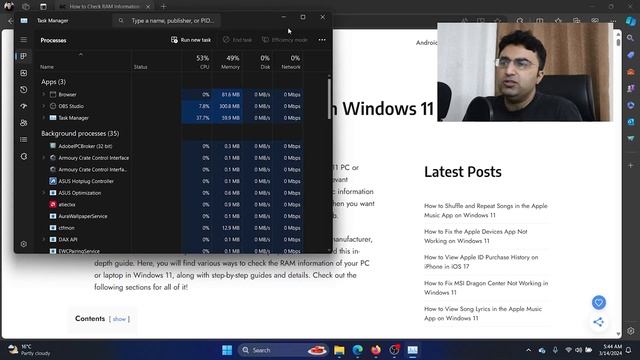Expand the ASUS Optimization row
The width and height of the screenshot is (640, 360).
[44, 193]
